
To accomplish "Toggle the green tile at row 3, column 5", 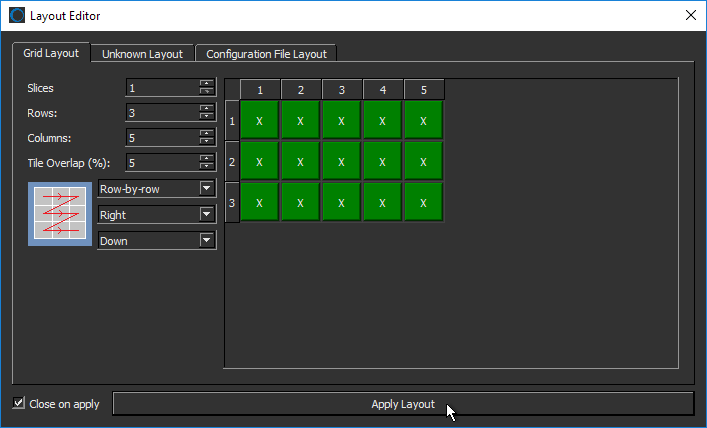I will tap(423, 203).
